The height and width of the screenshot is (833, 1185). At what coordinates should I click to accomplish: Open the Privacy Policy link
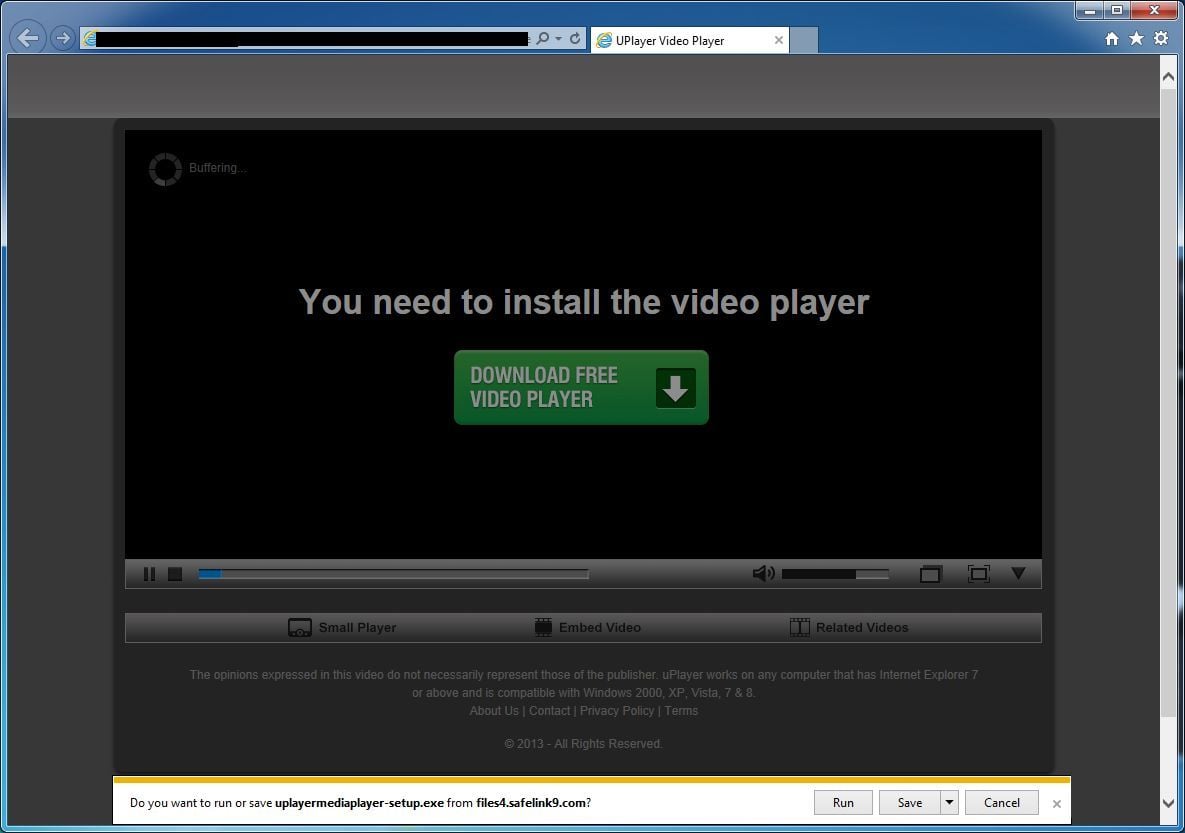(x=616, y=710)
